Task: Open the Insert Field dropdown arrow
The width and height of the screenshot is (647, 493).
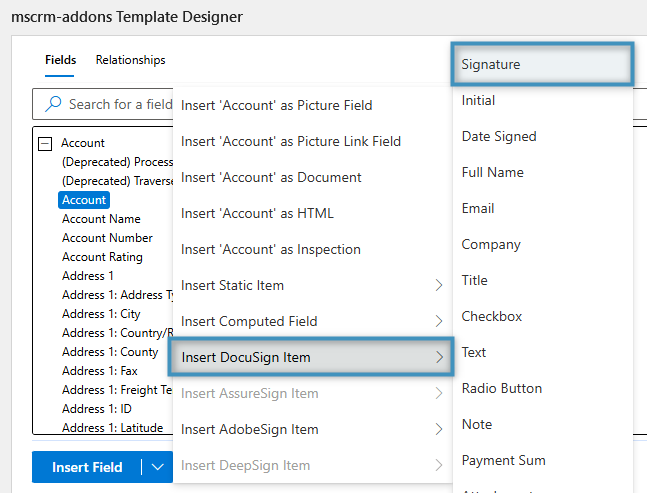Action: pyautogui.click(x=158, y=467)
